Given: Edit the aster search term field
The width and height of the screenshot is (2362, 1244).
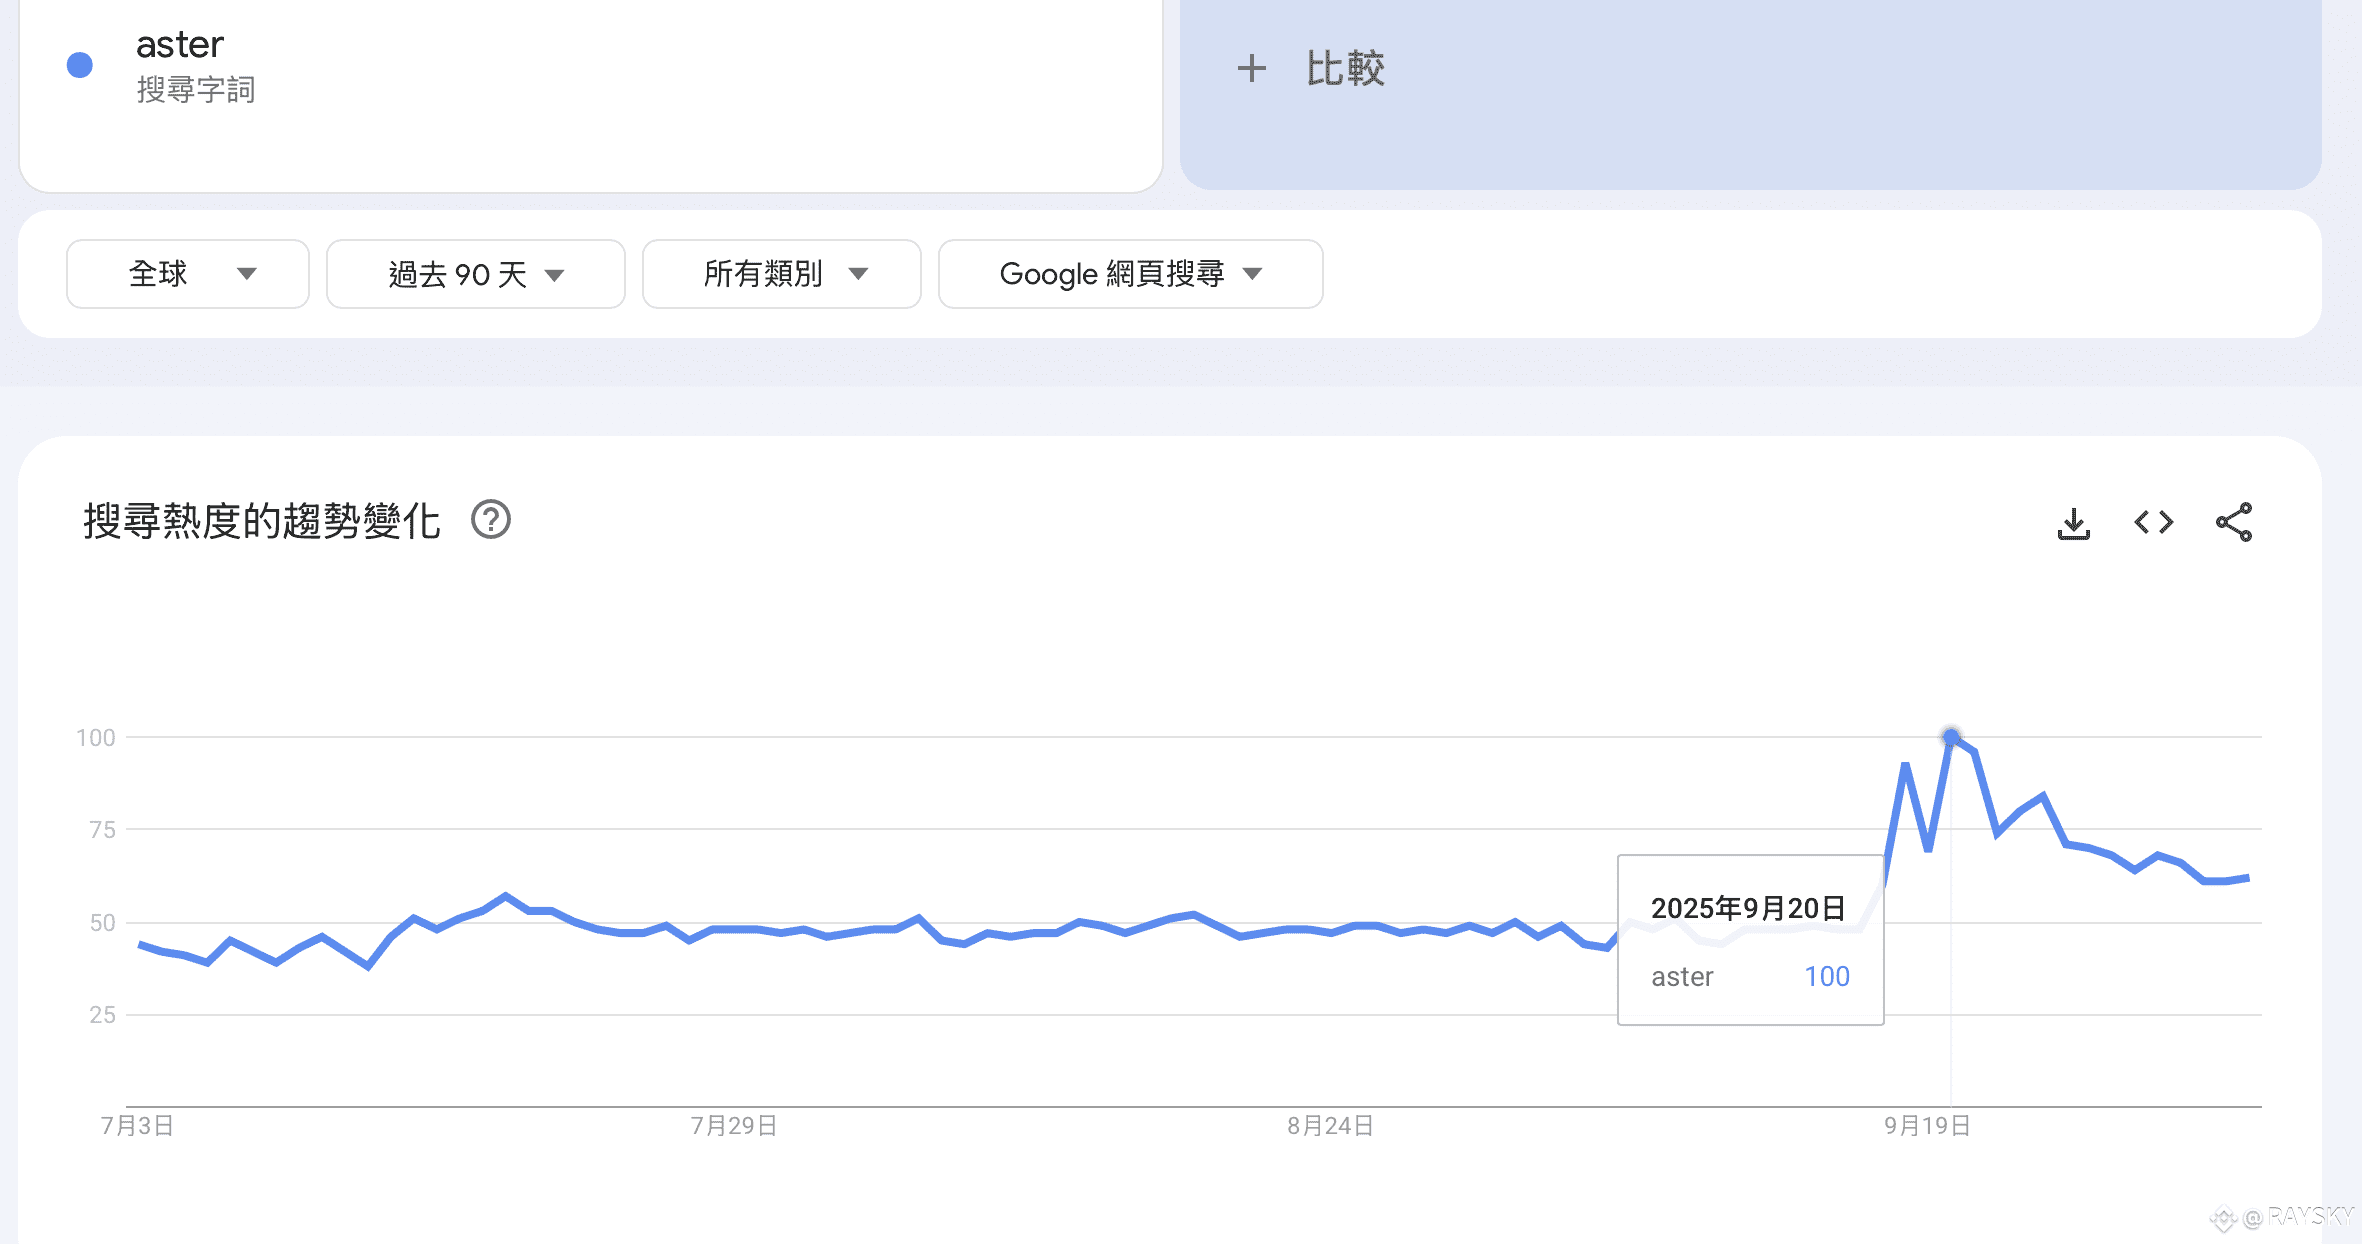Looking at the screenshot, I should (180, 45).
